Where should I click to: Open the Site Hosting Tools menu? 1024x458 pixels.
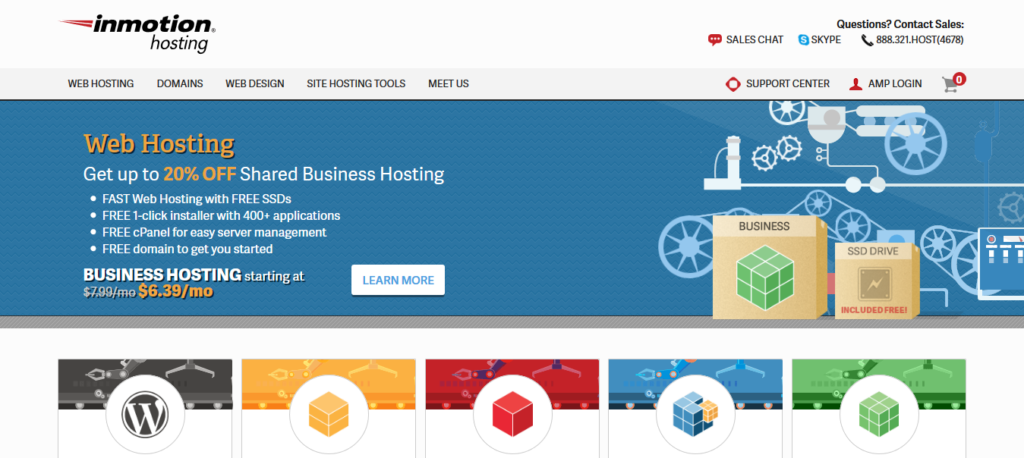pyautogui.click(x=356, y=84)
